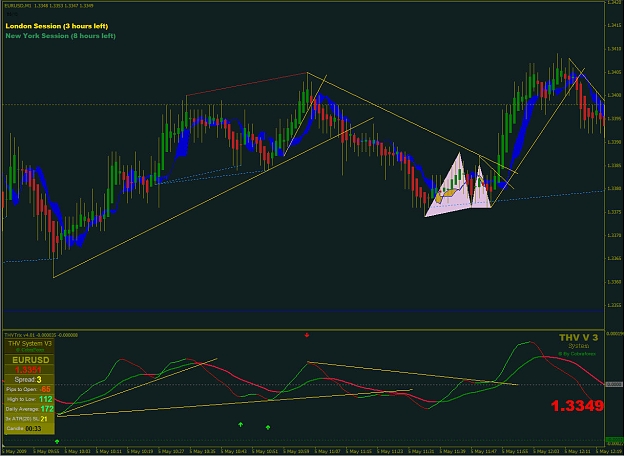Click the green level marker on the indicator scale
This screenshot has height=456, width=625.
[x=614, y=440]
